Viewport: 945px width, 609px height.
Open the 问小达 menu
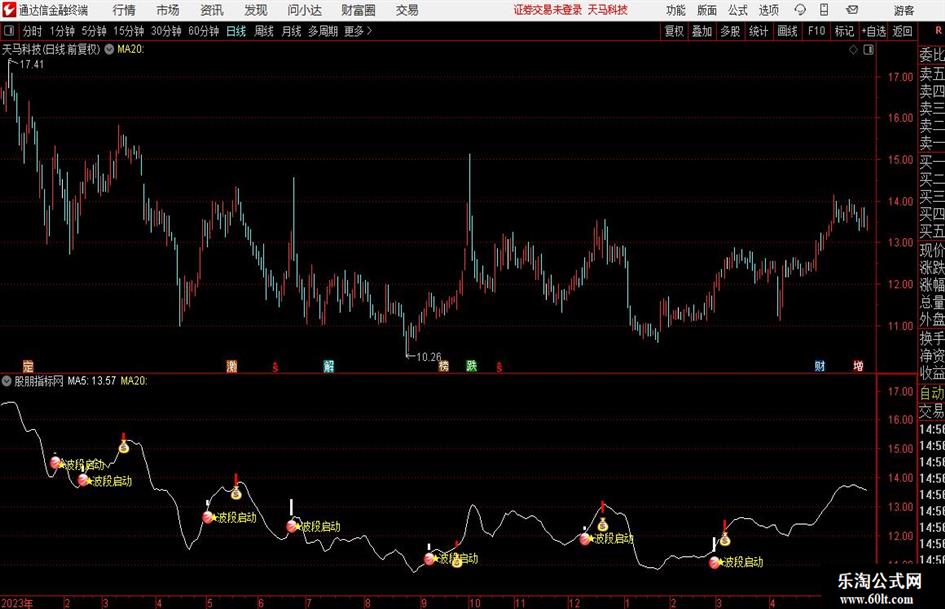coord(304,10)
